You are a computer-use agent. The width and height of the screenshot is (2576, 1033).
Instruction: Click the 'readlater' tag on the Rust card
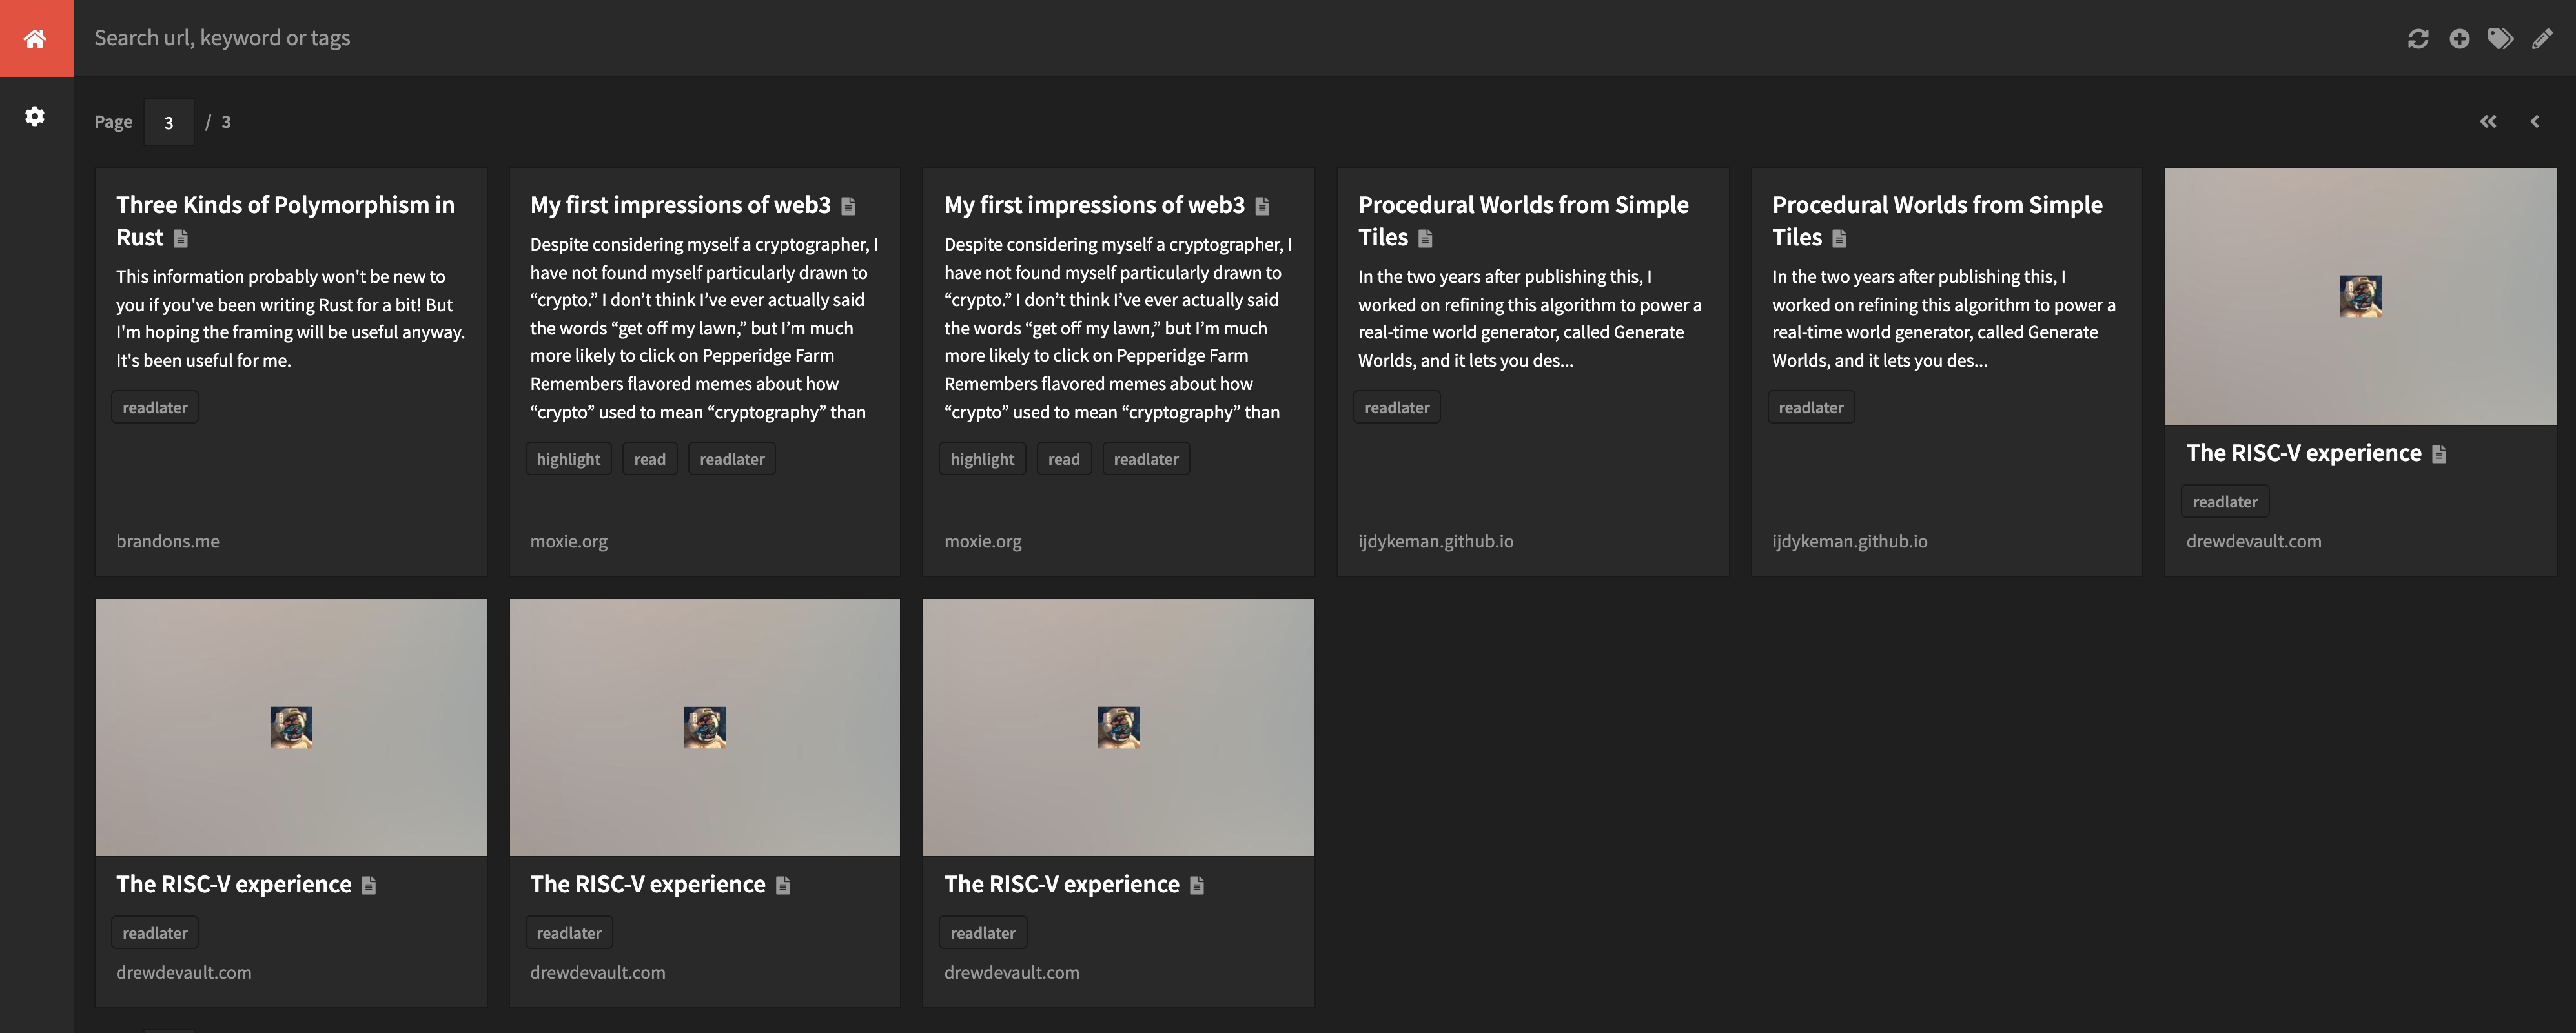tap(154, 406)
